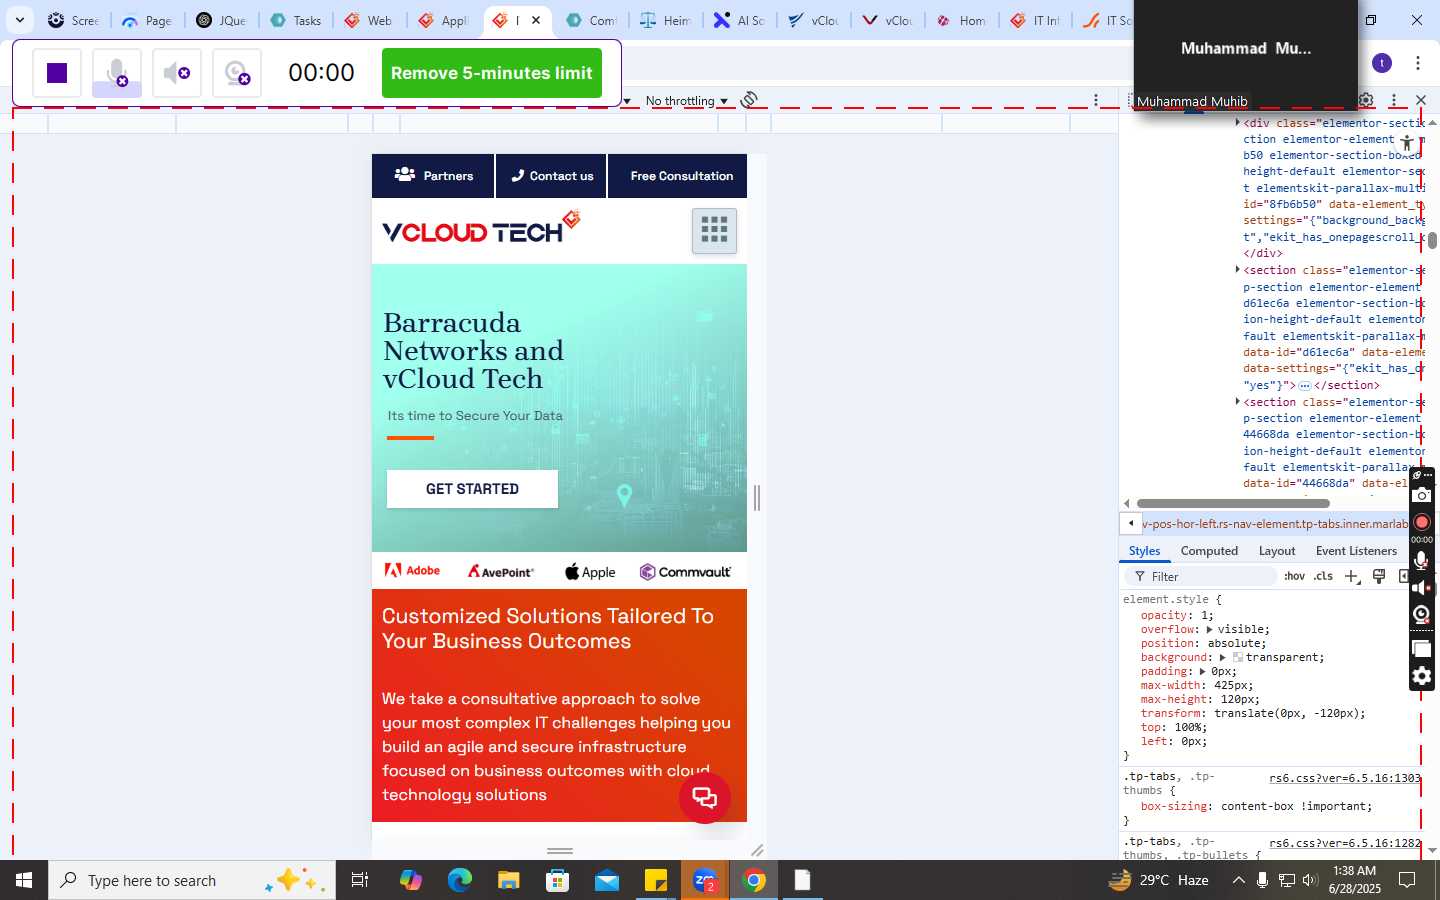This screenshot has height=900, width=1440.
Task: Toggle rendering emulations brush icon
Action: [1379, 576]
